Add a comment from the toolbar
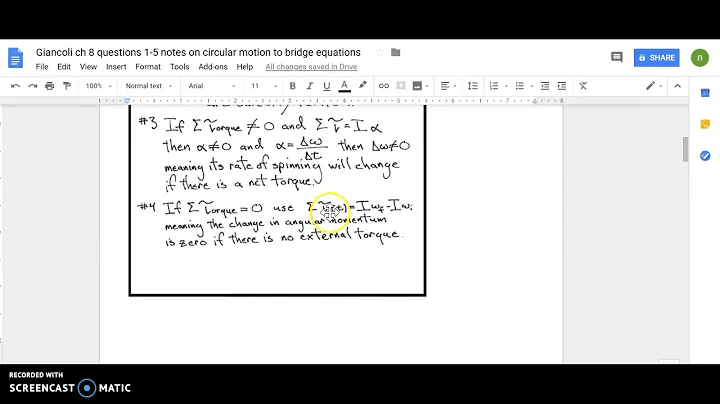Screen dimensions: 720x404 coord(400,86)
